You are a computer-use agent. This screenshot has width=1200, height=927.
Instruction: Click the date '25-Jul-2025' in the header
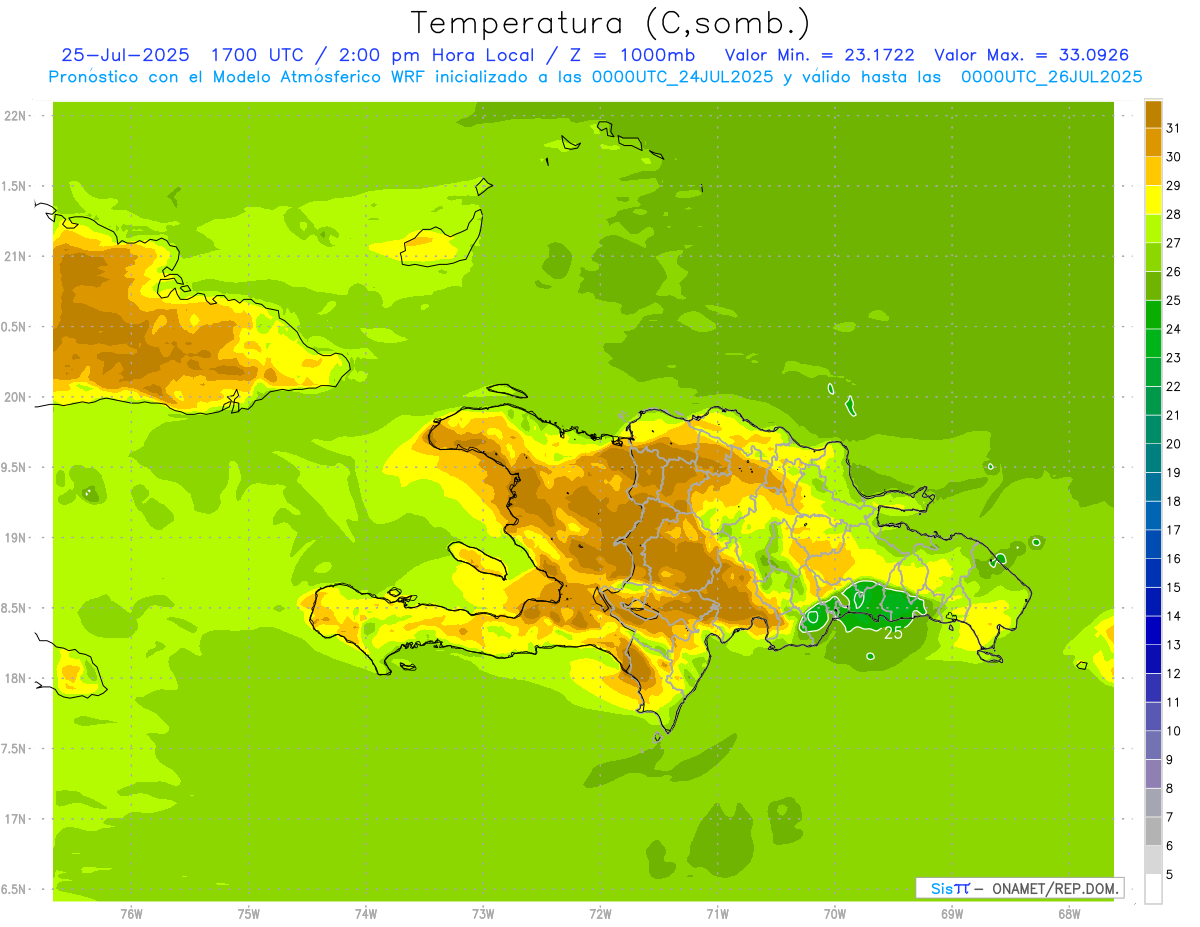click(x=127, y=55)
